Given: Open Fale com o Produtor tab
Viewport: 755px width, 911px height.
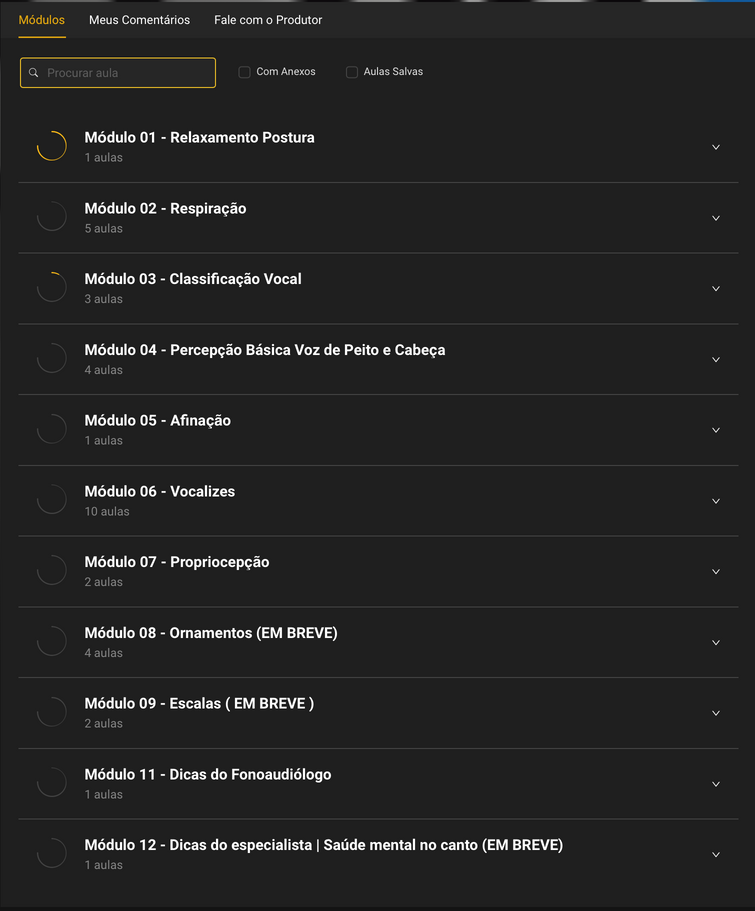Looking at the screenshot, I should click(268, 20).
